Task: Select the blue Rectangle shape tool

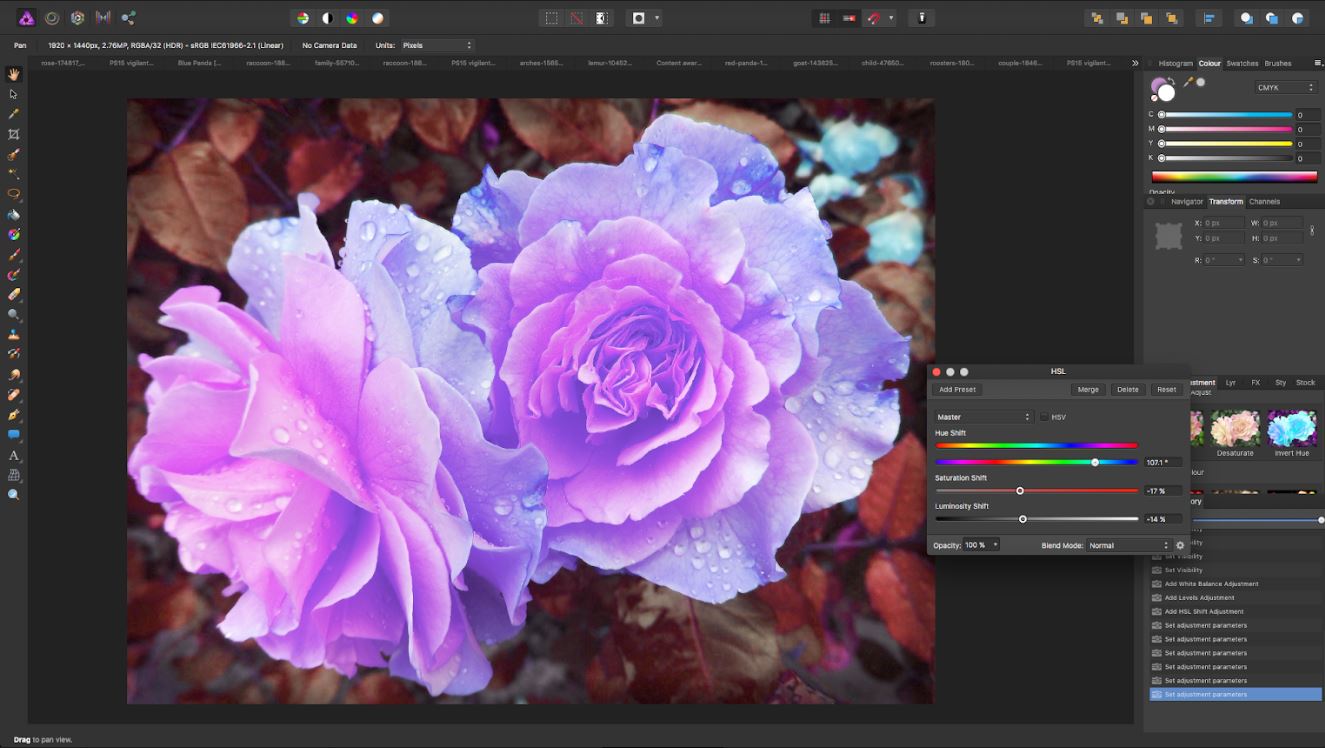Action: pos(14,434)
